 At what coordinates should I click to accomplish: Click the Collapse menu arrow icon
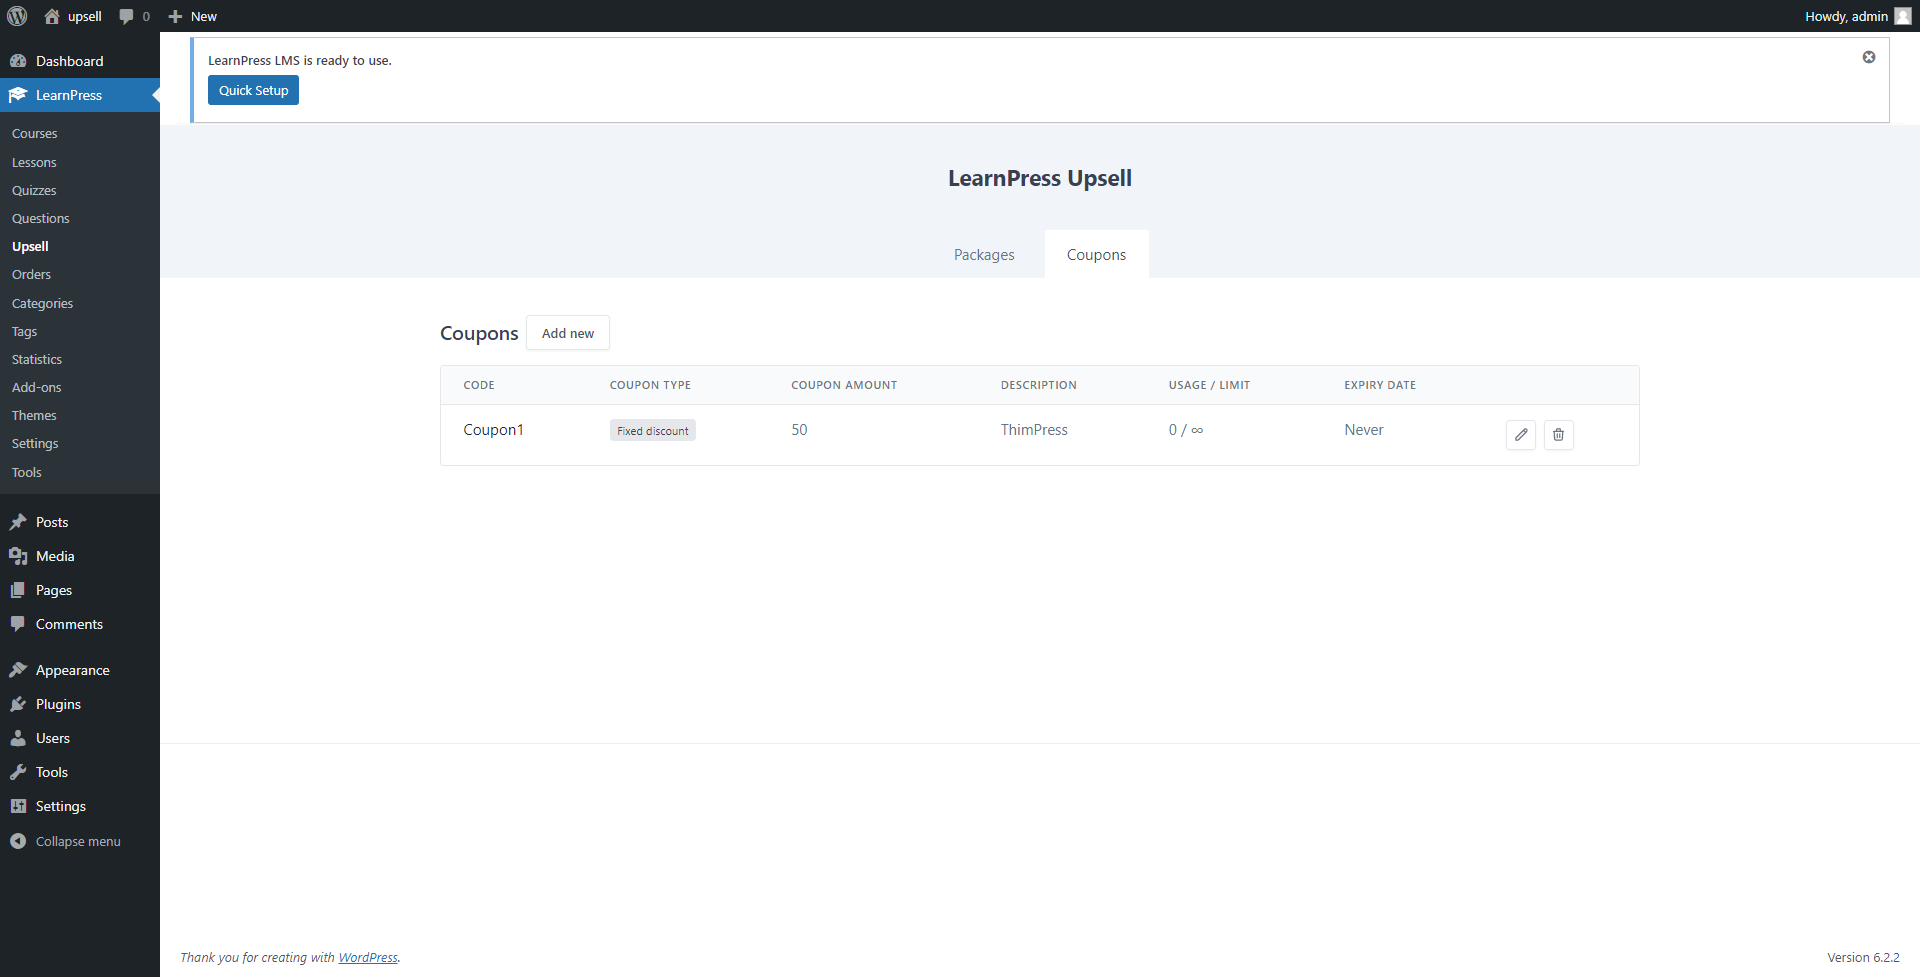(18, 841)
